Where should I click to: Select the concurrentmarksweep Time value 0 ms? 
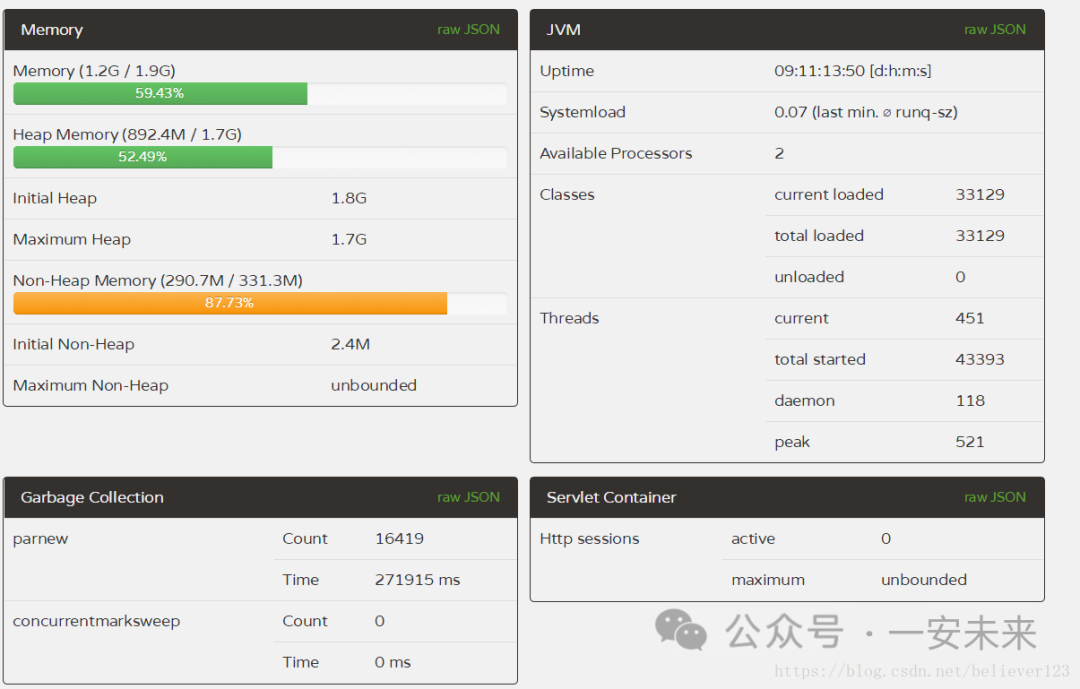393,663
